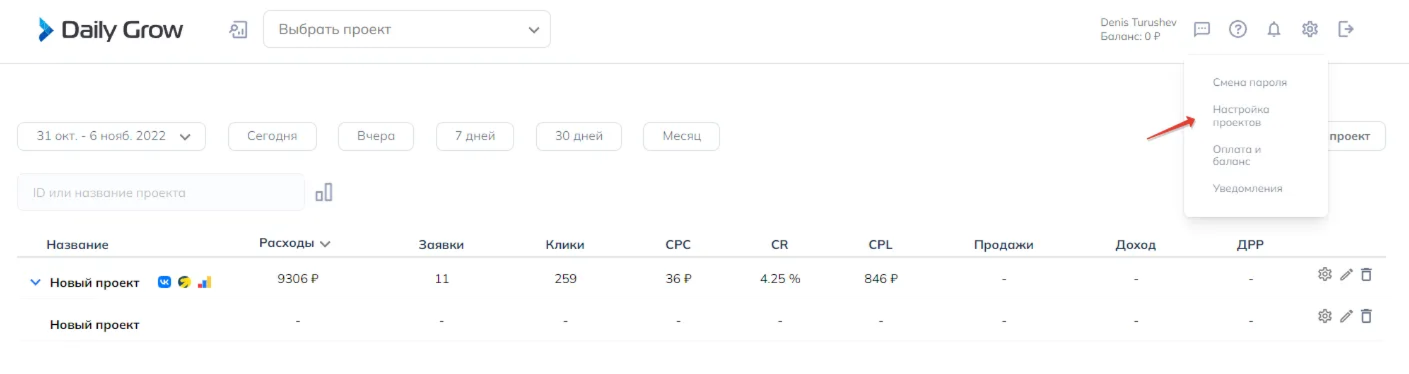Expand the first Новый проект row chevron
The image size is (1409, 374).
coord(36,282)
